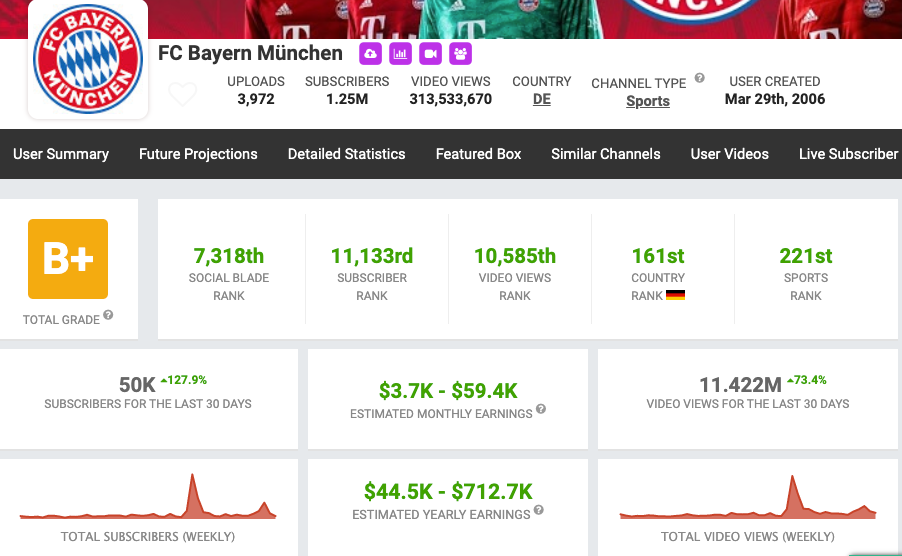902x556 pixels.
Task: Go to the Featured Box tab
Action: point(479,154)
